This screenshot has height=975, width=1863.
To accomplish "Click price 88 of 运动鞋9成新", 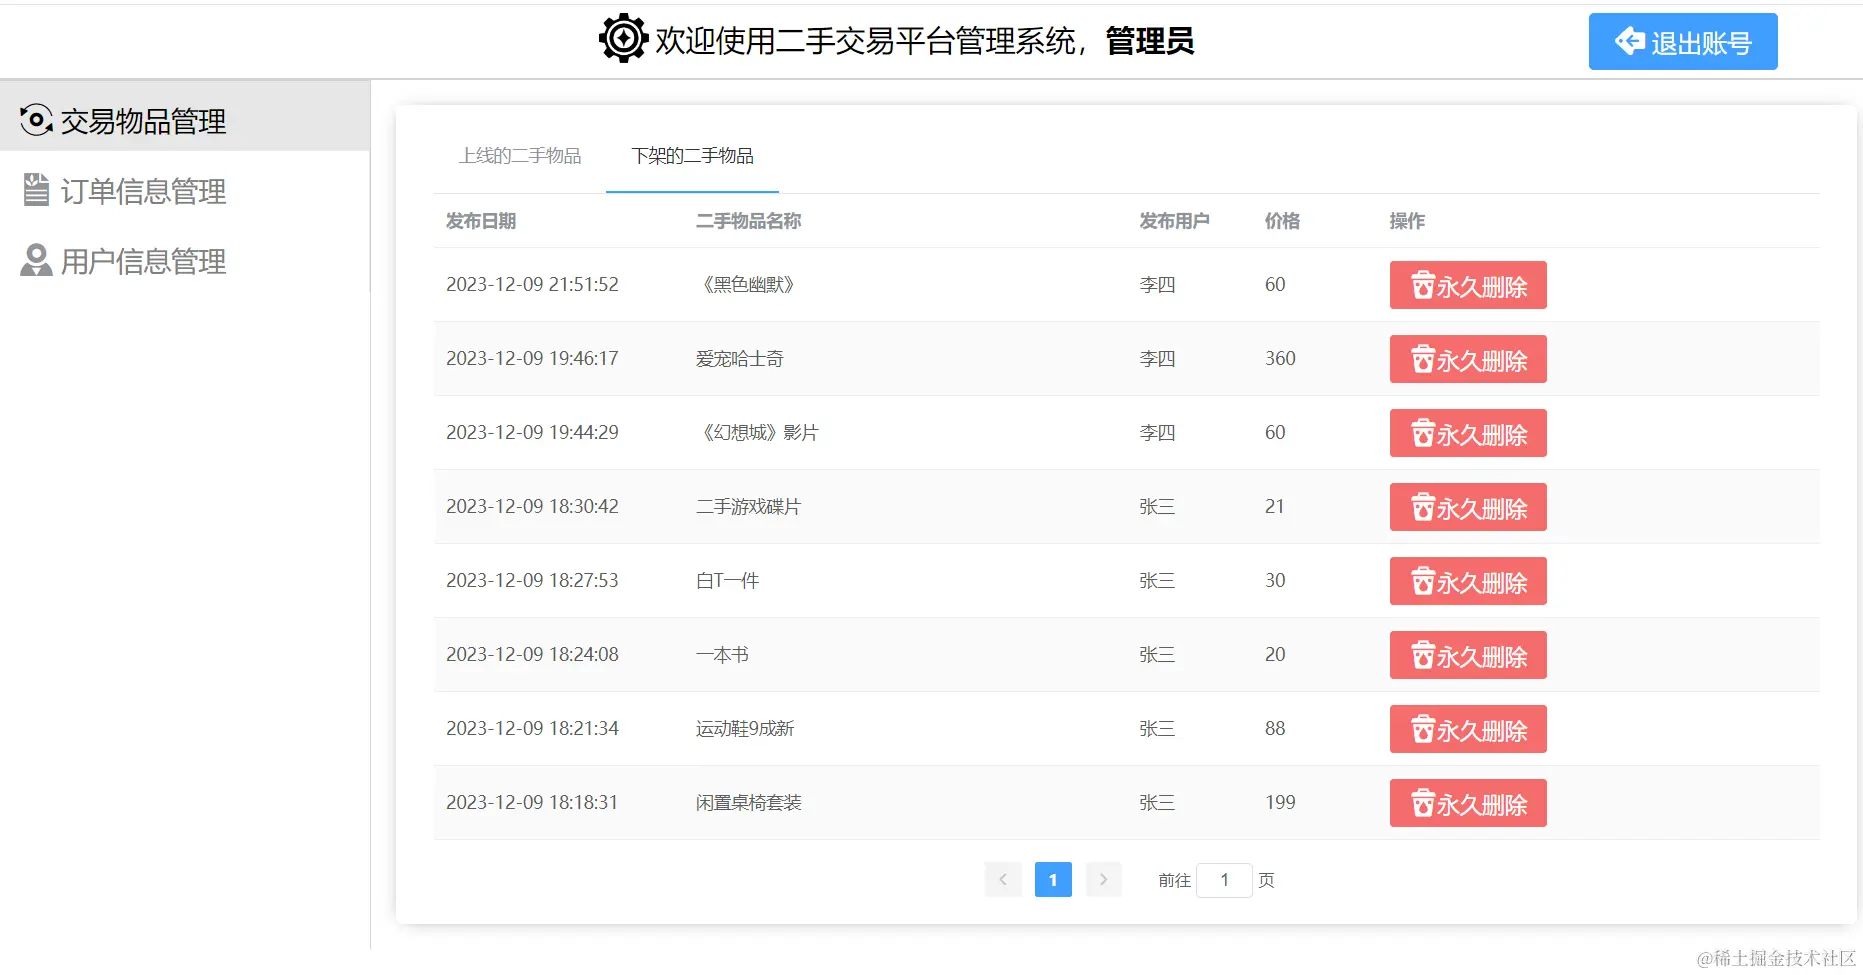I will (1275, 729).
